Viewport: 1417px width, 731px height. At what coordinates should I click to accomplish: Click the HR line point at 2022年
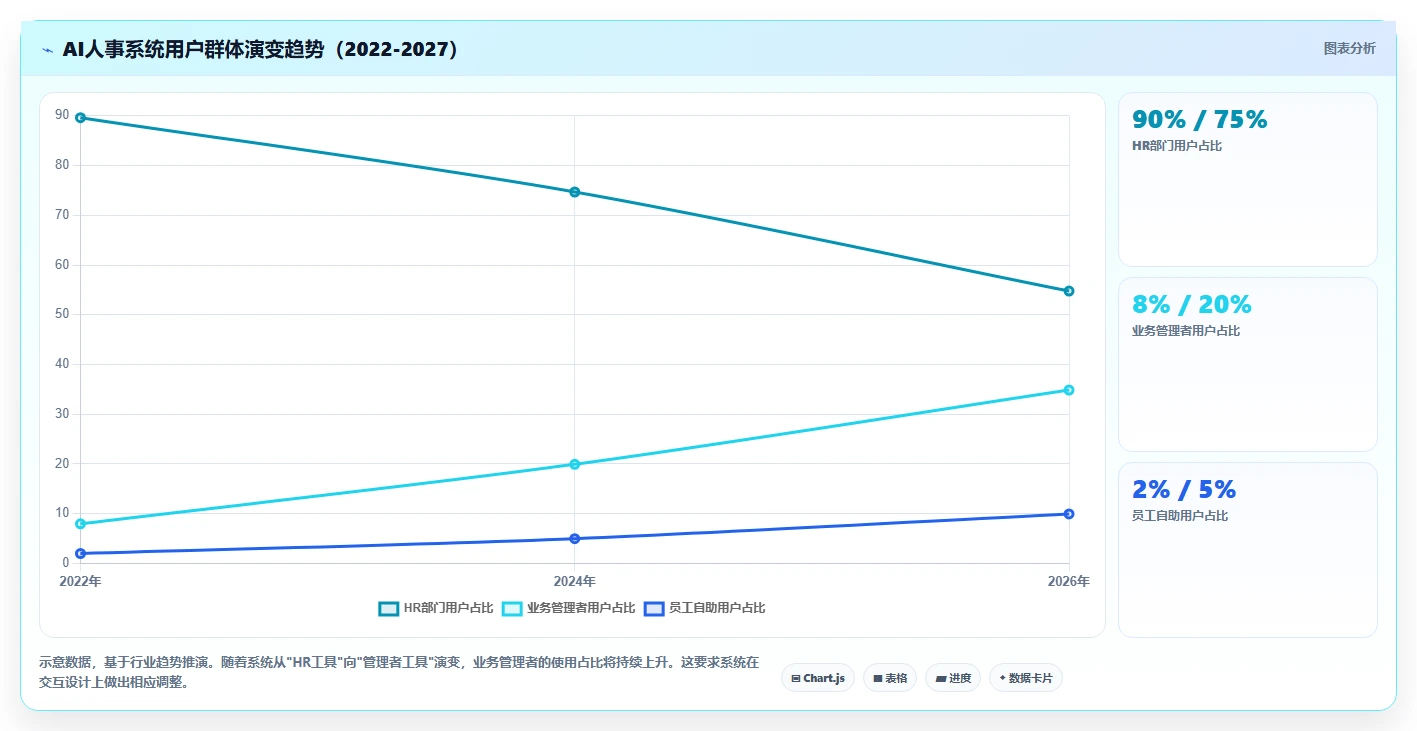point(80,118)
